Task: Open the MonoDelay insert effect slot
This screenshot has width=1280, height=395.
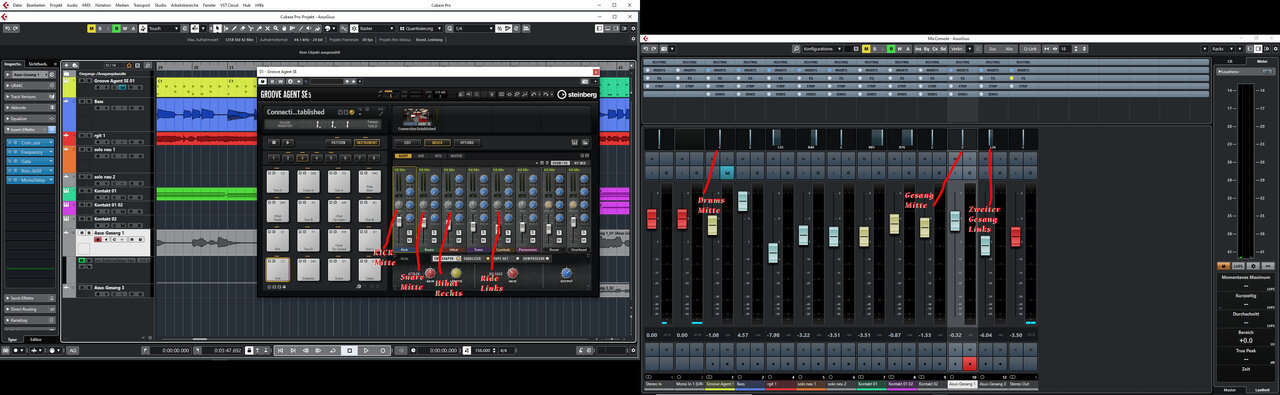Action: click(30, 180)
